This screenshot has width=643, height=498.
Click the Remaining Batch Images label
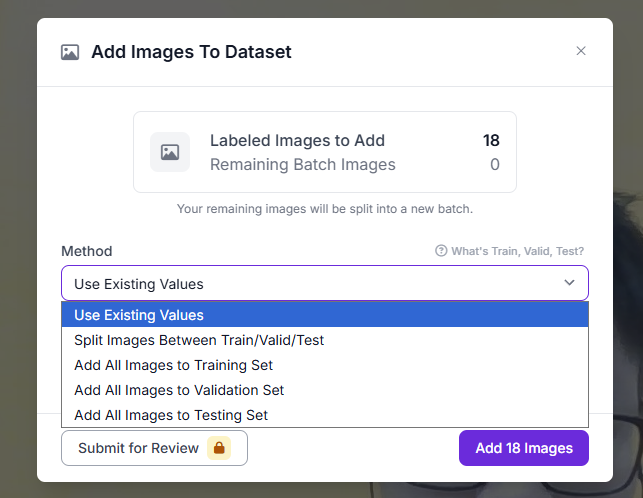[x=302, y=165]
